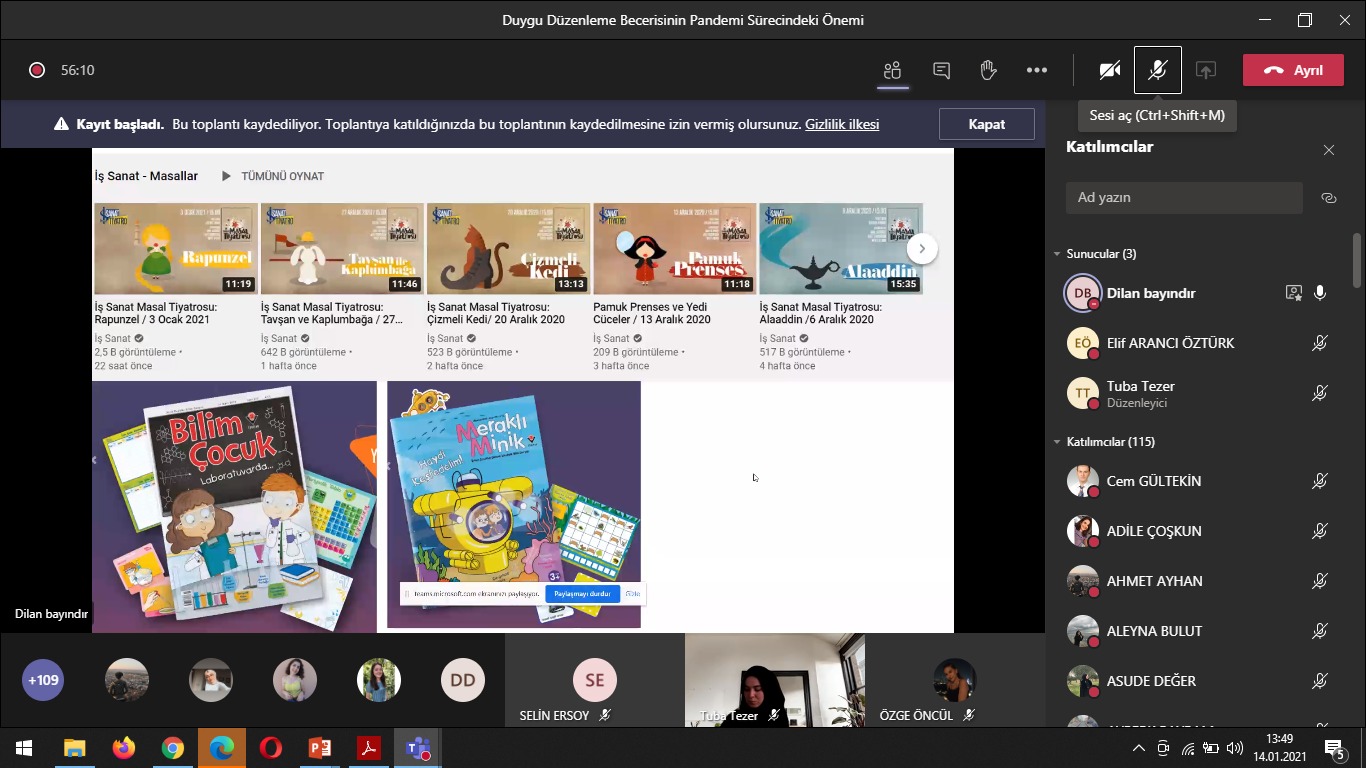Click the next arrow in the video carousel
Image resolution: width=1366 pixels, height=768 pixels.
922,249
